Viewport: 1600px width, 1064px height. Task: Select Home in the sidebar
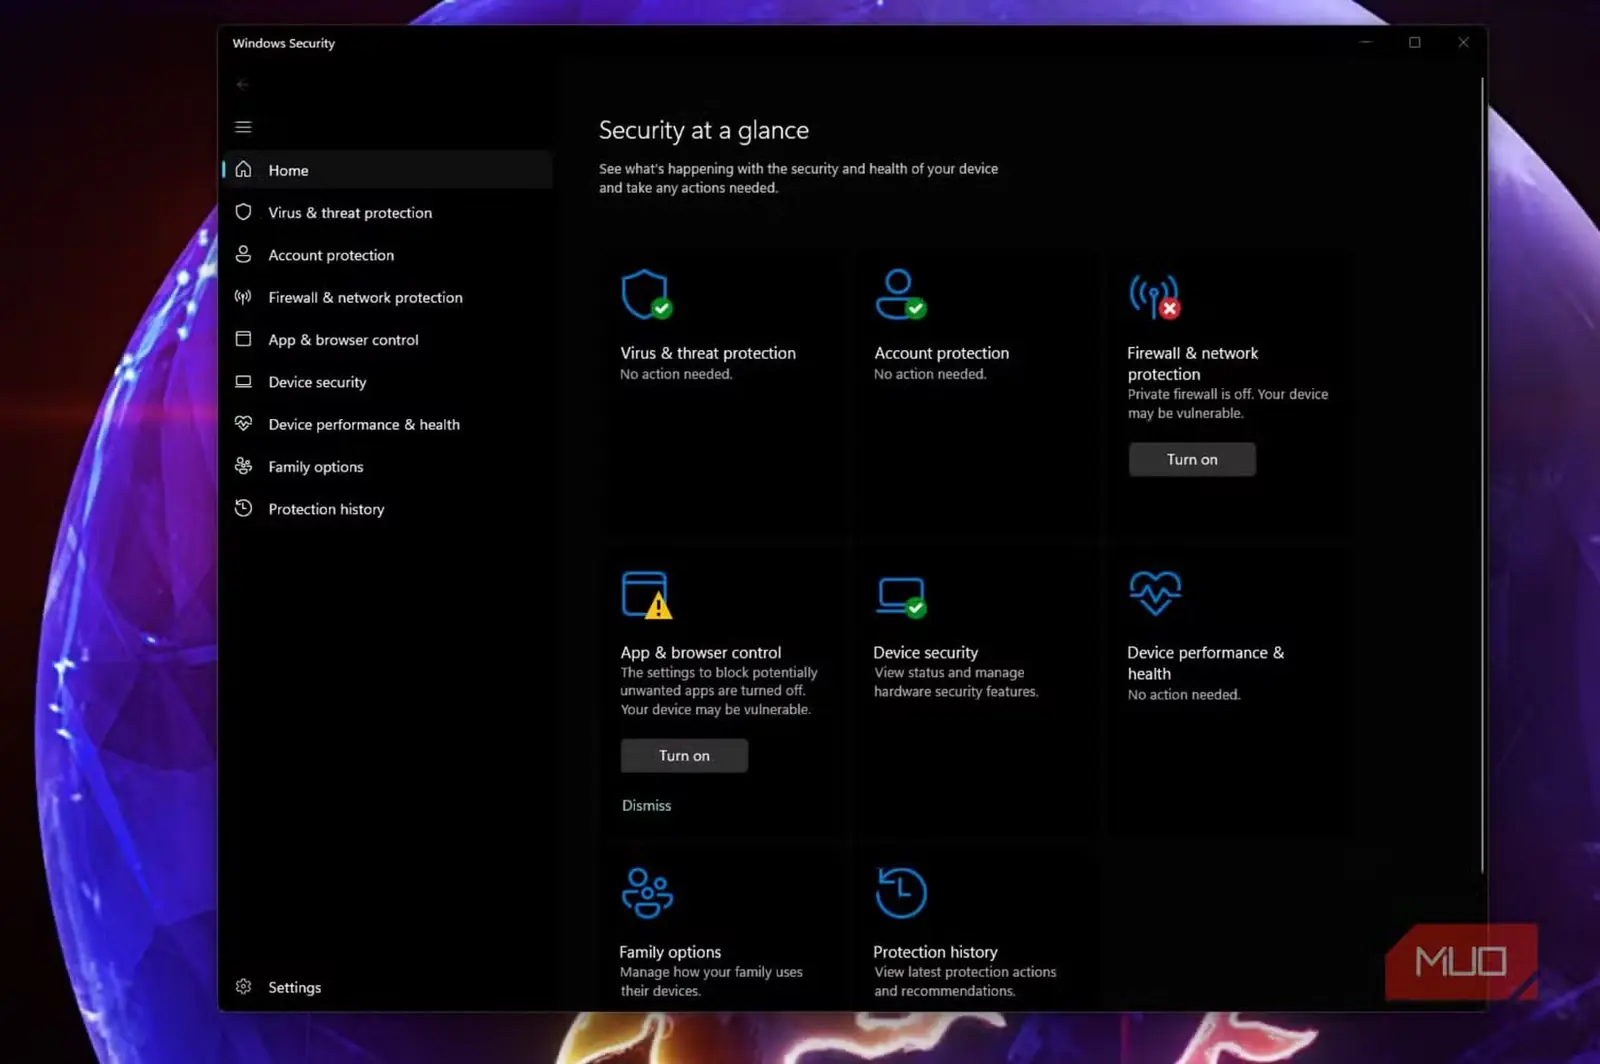click(x=388, y=170)
